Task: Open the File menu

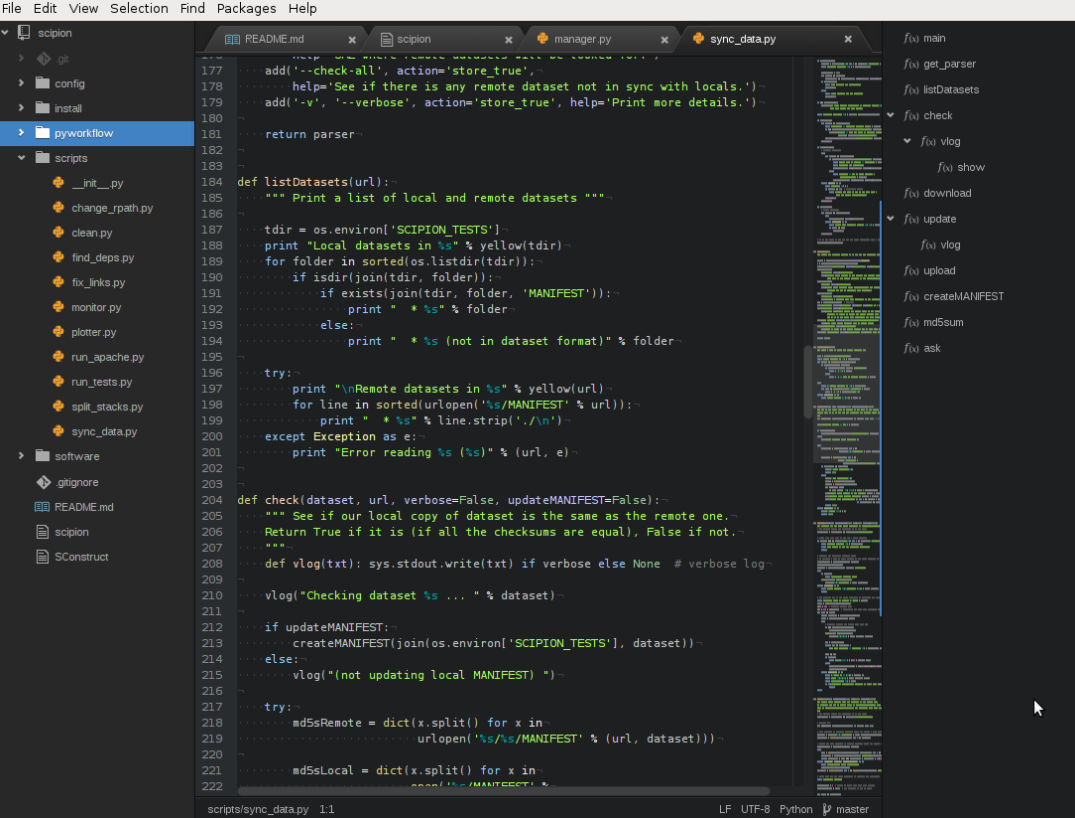Action: (12, 8)
